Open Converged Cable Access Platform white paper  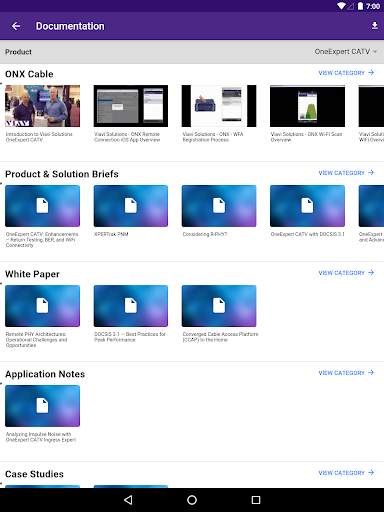[219, 306]
